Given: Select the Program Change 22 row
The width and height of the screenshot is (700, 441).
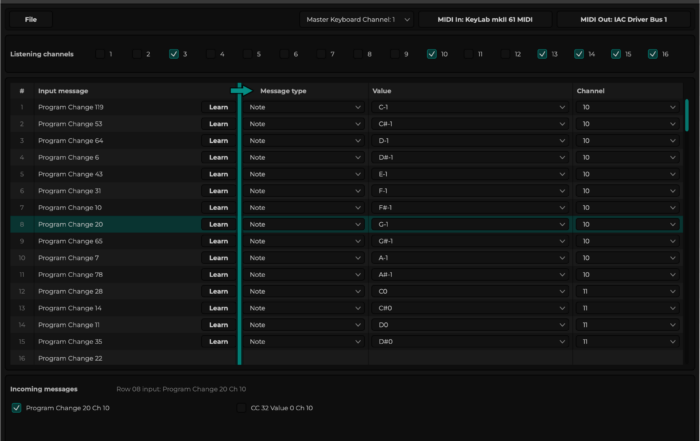Looking at the screenshot, I should [346, 358].
